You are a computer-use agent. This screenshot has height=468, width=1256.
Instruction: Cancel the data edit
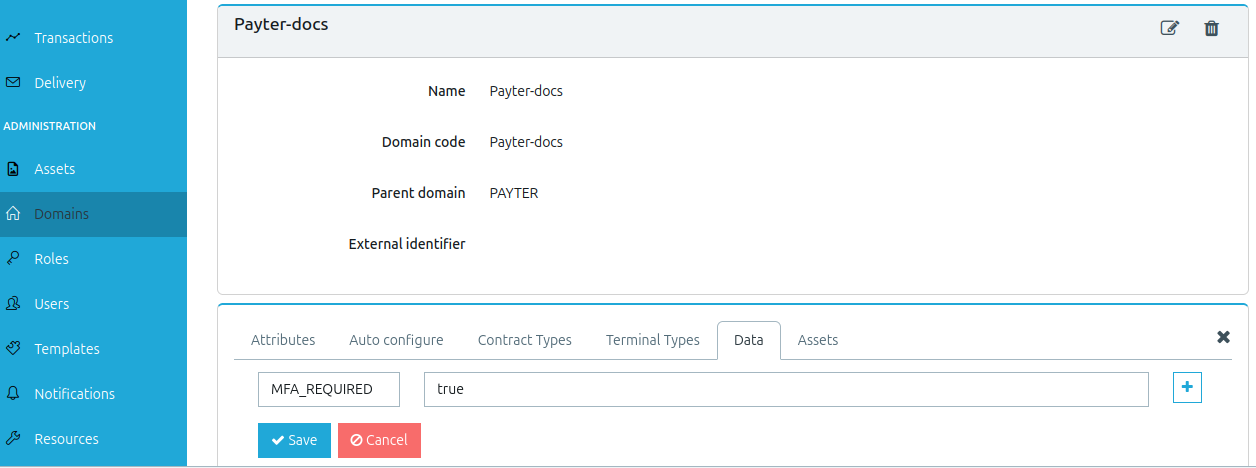[379, 440]
